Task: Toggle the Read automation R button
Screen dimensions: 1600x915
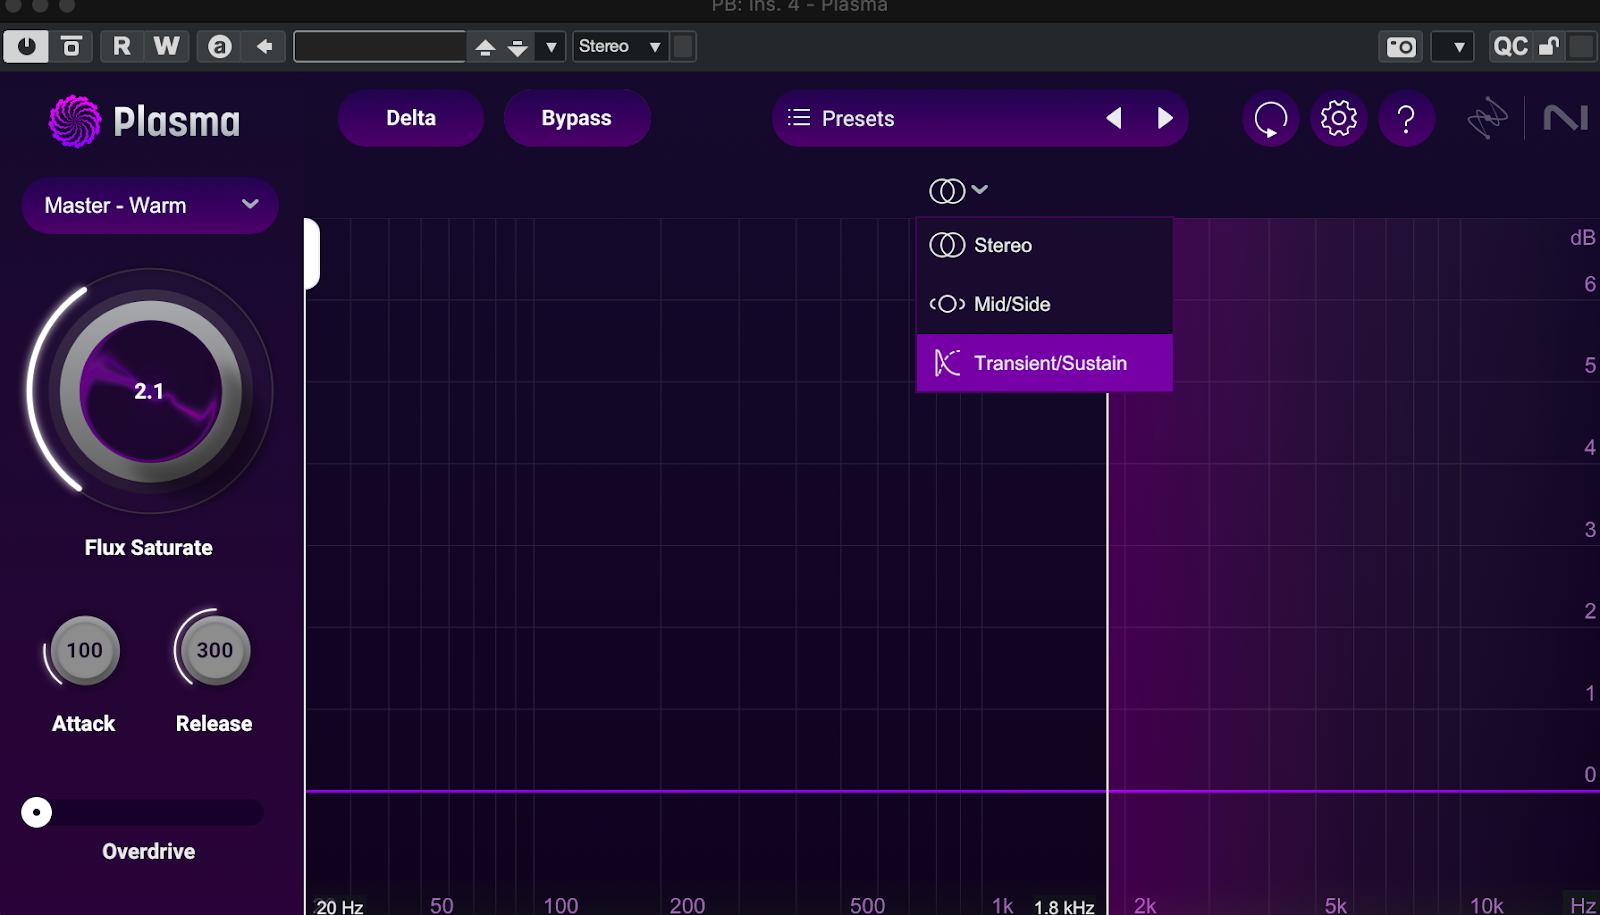Action: (122, 47)
